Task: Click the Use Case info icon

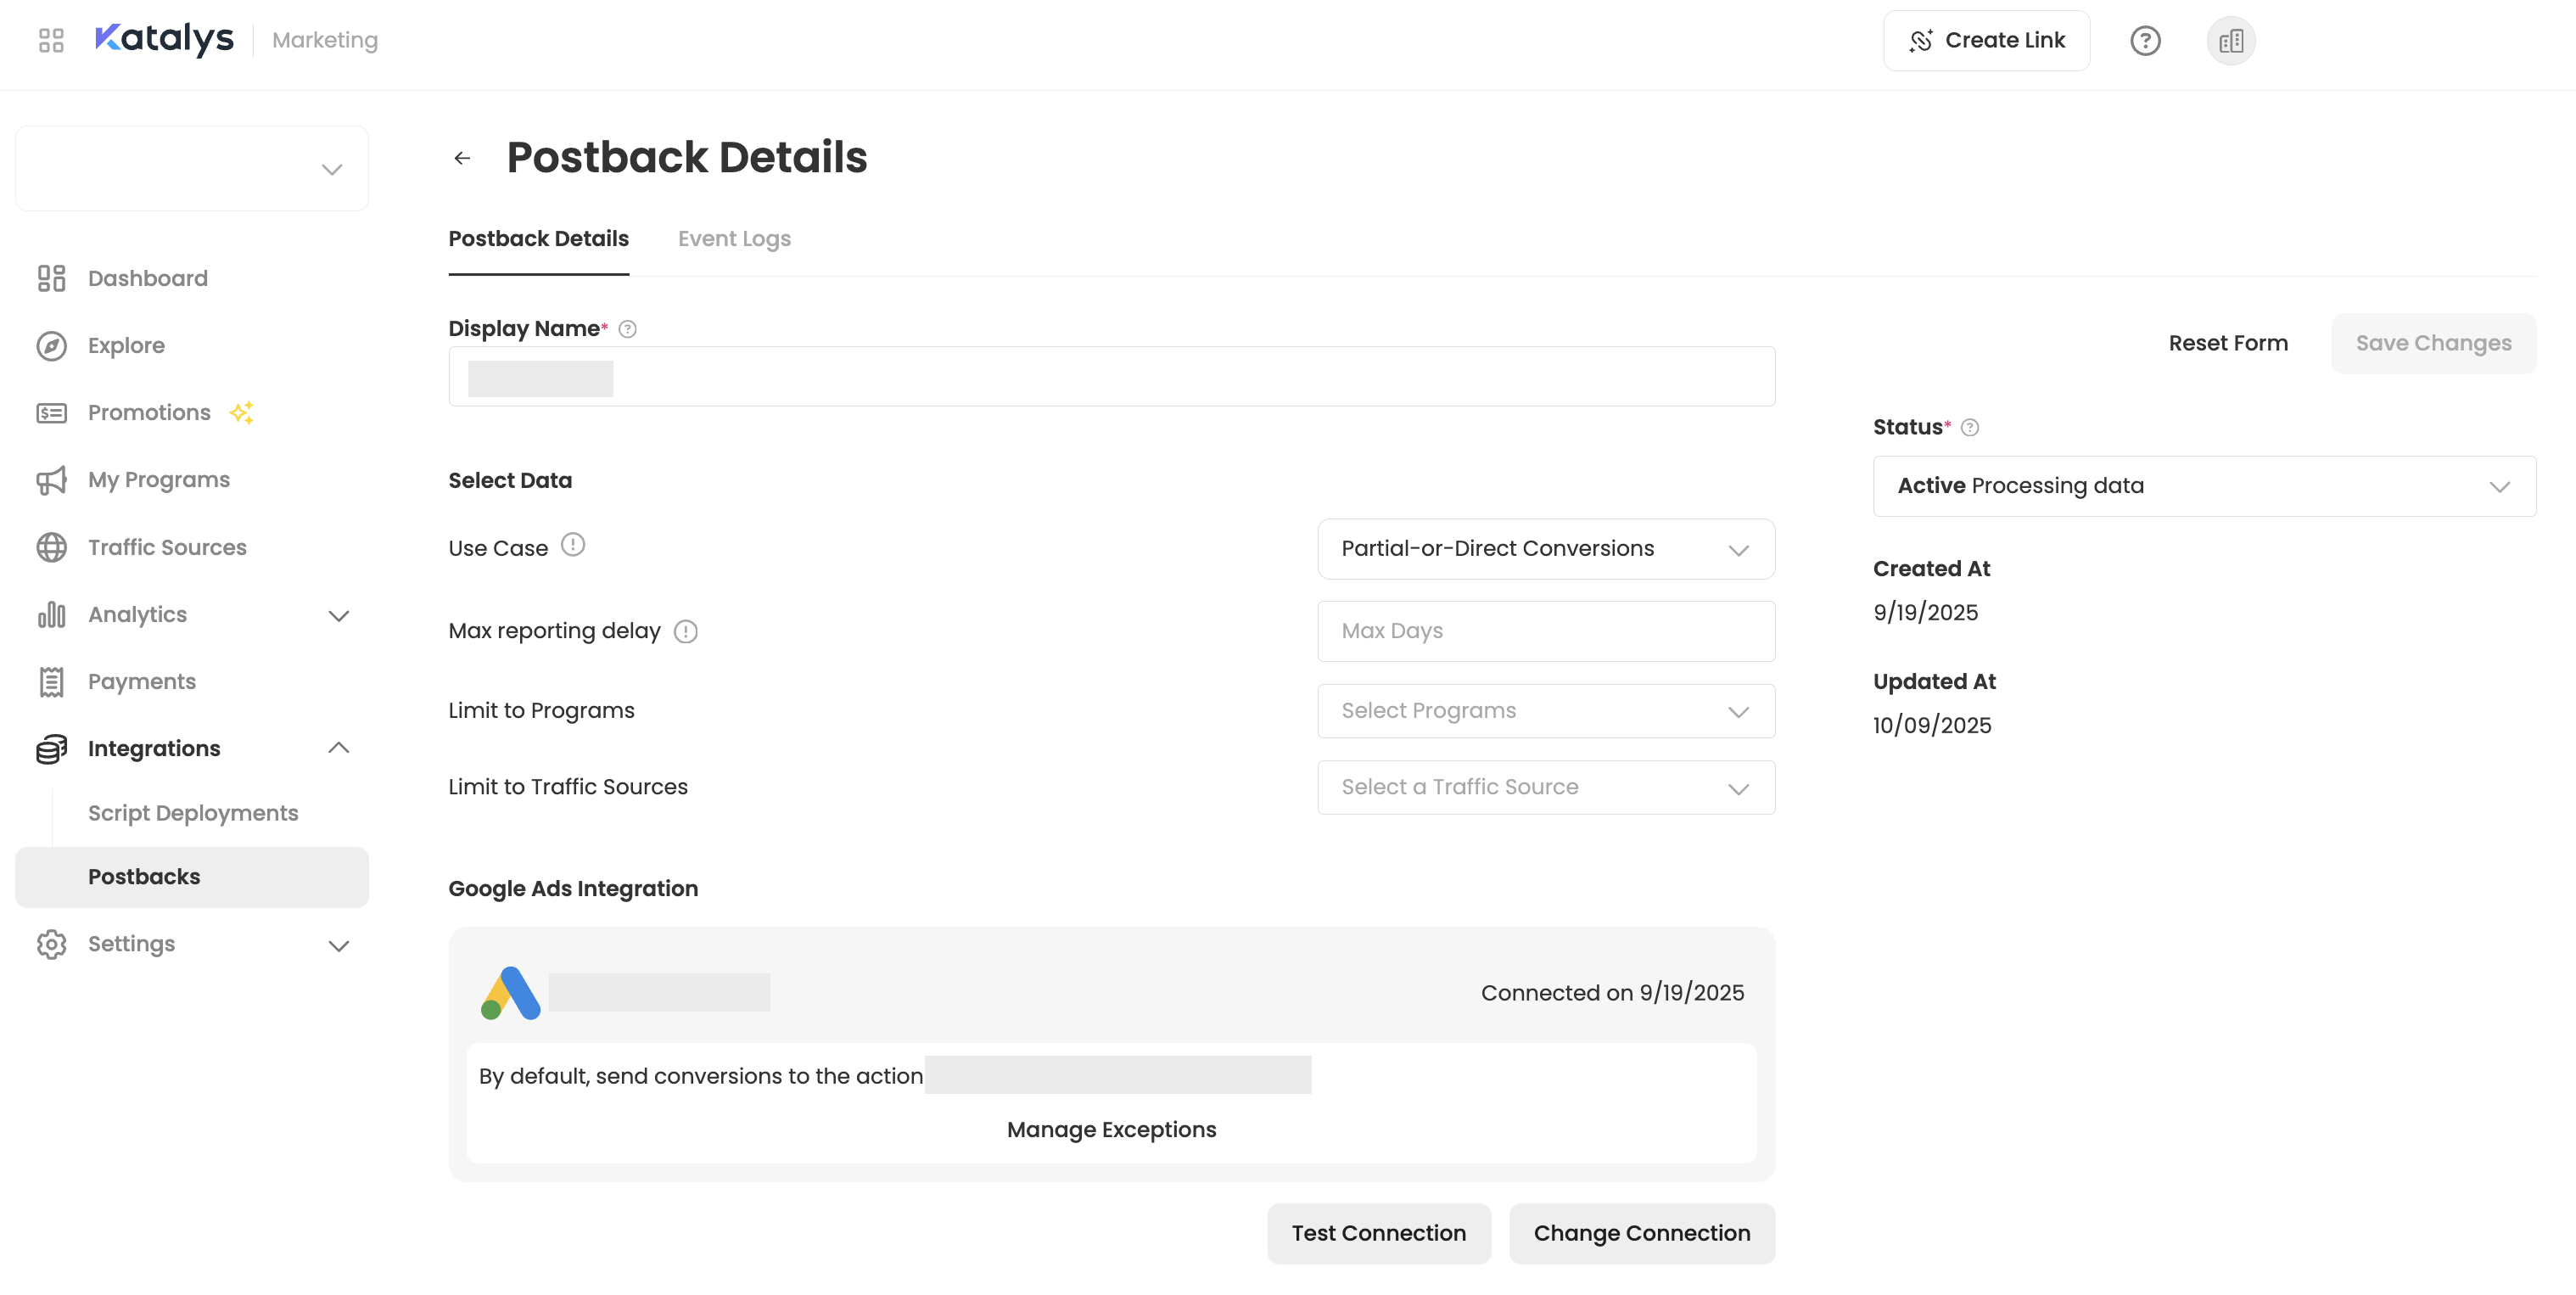Action: click(573, 546)
